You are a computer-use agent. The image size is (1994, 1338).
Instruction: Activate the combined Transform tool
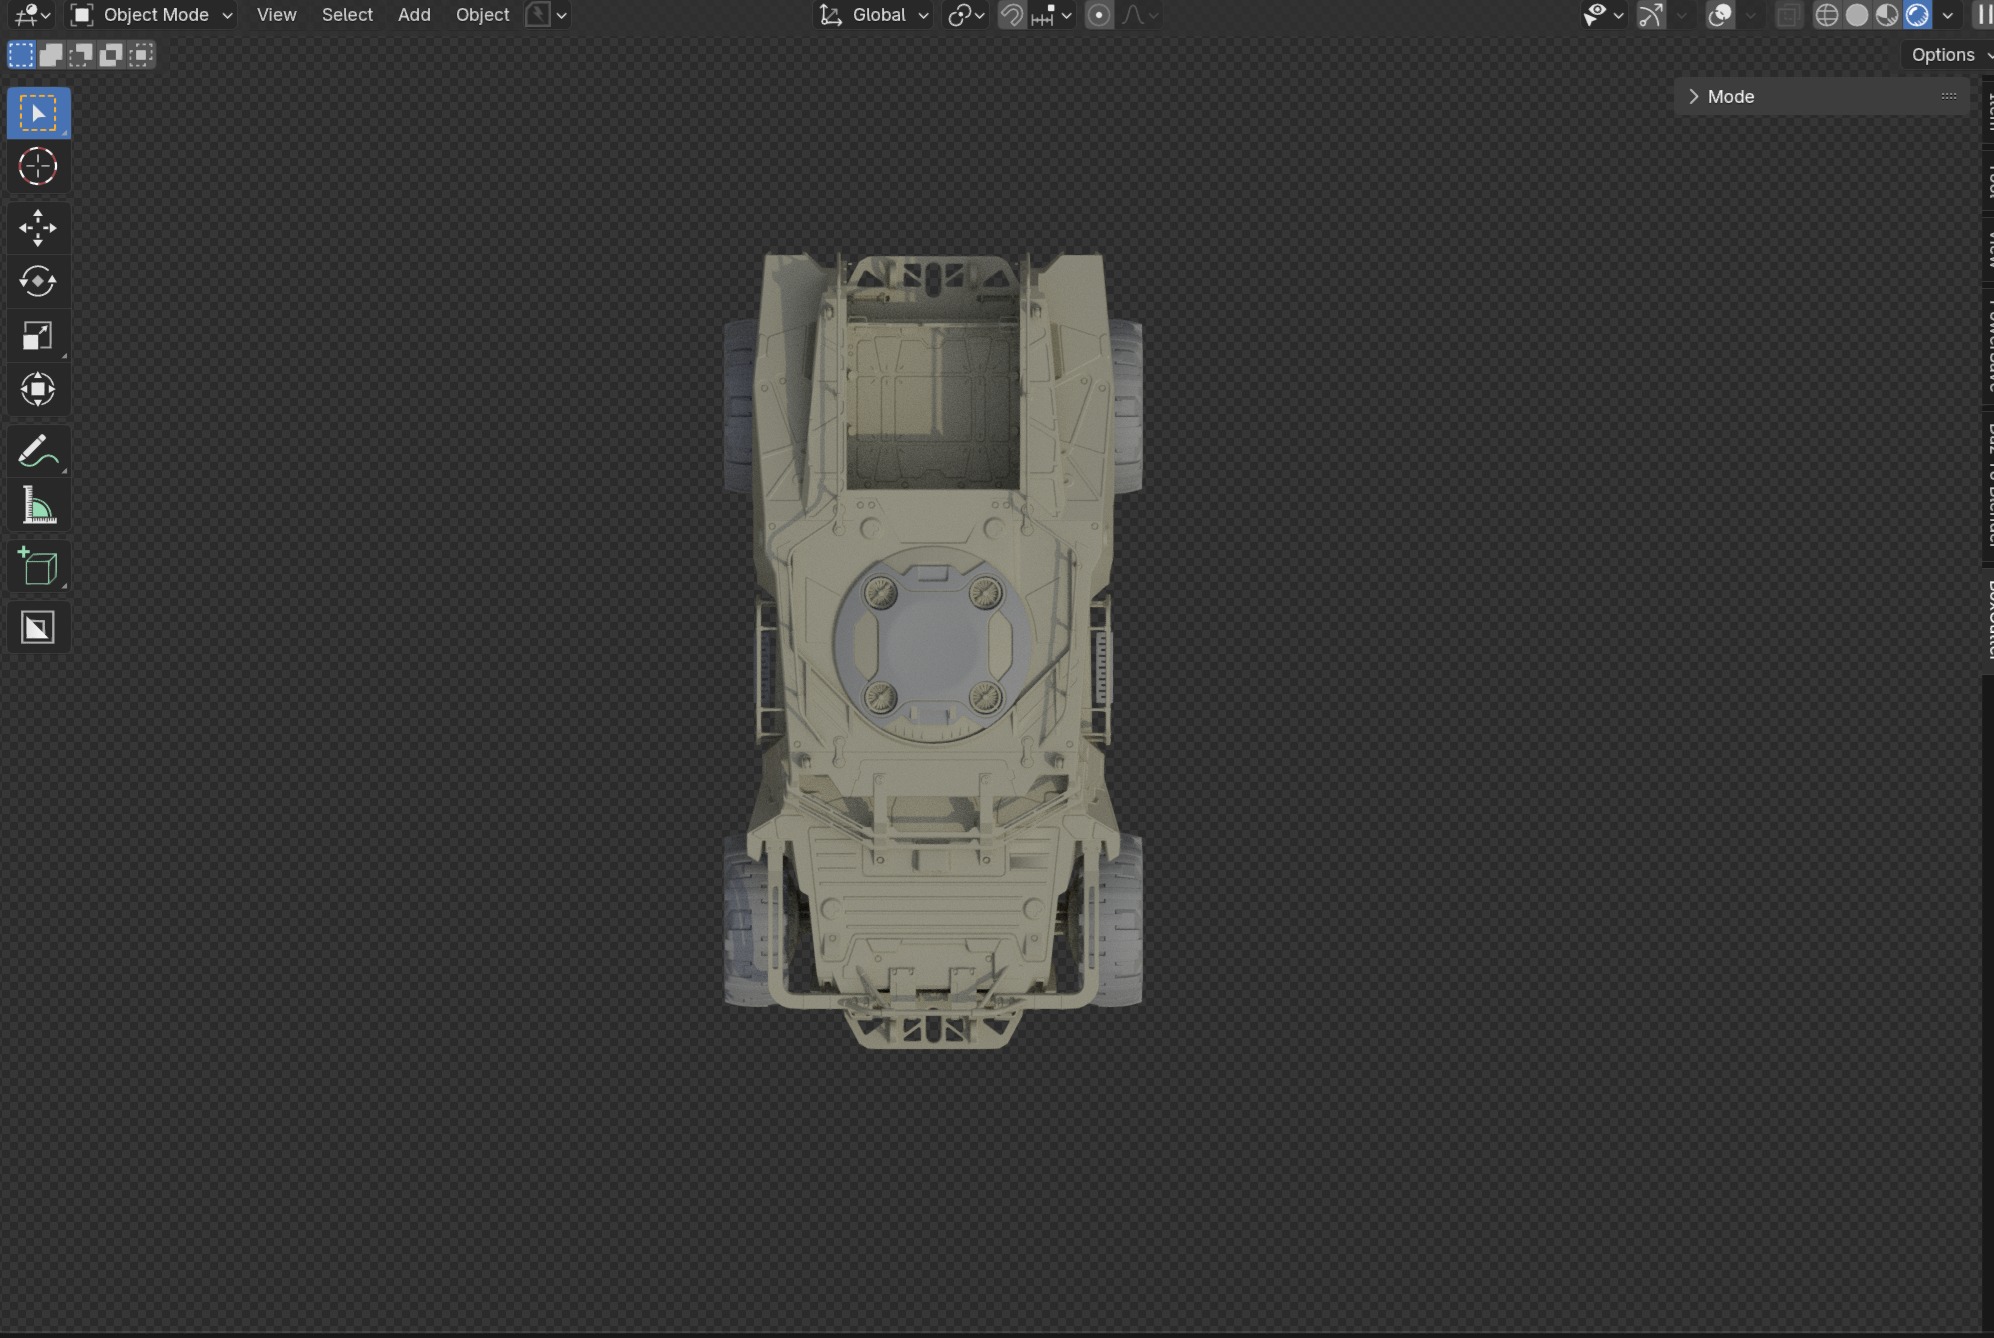38,390
